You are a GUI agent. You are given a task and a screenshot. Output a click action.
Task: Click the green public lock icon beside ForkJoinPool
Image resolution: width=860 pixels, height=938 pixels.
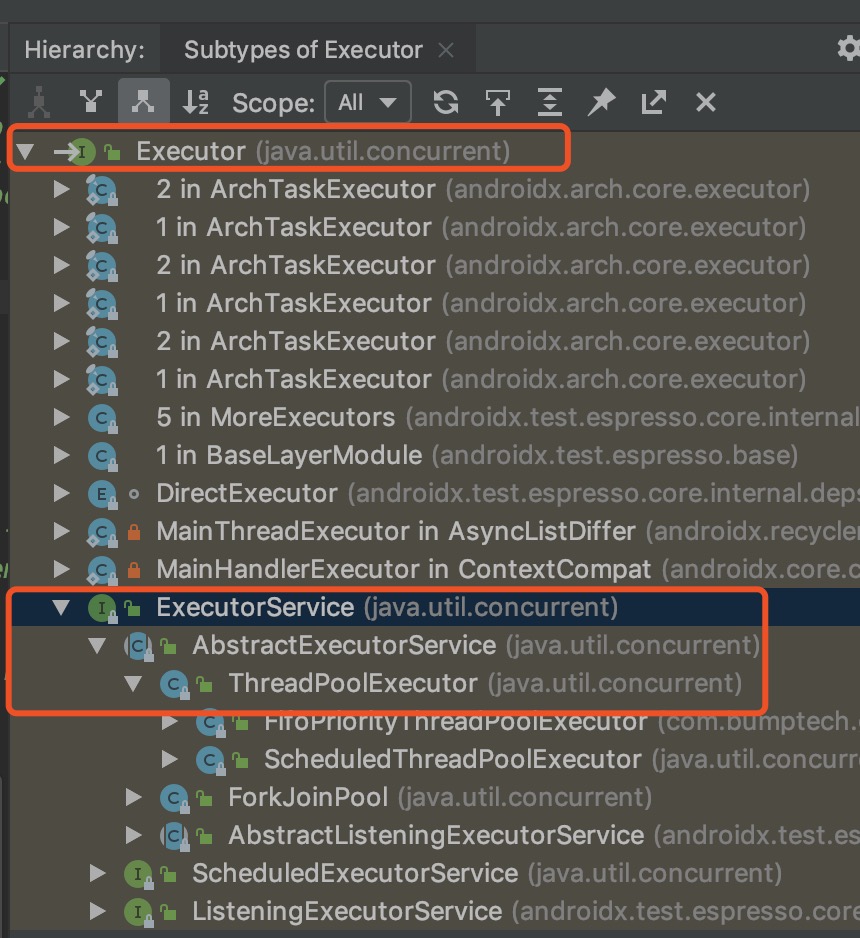click(205, 799)
